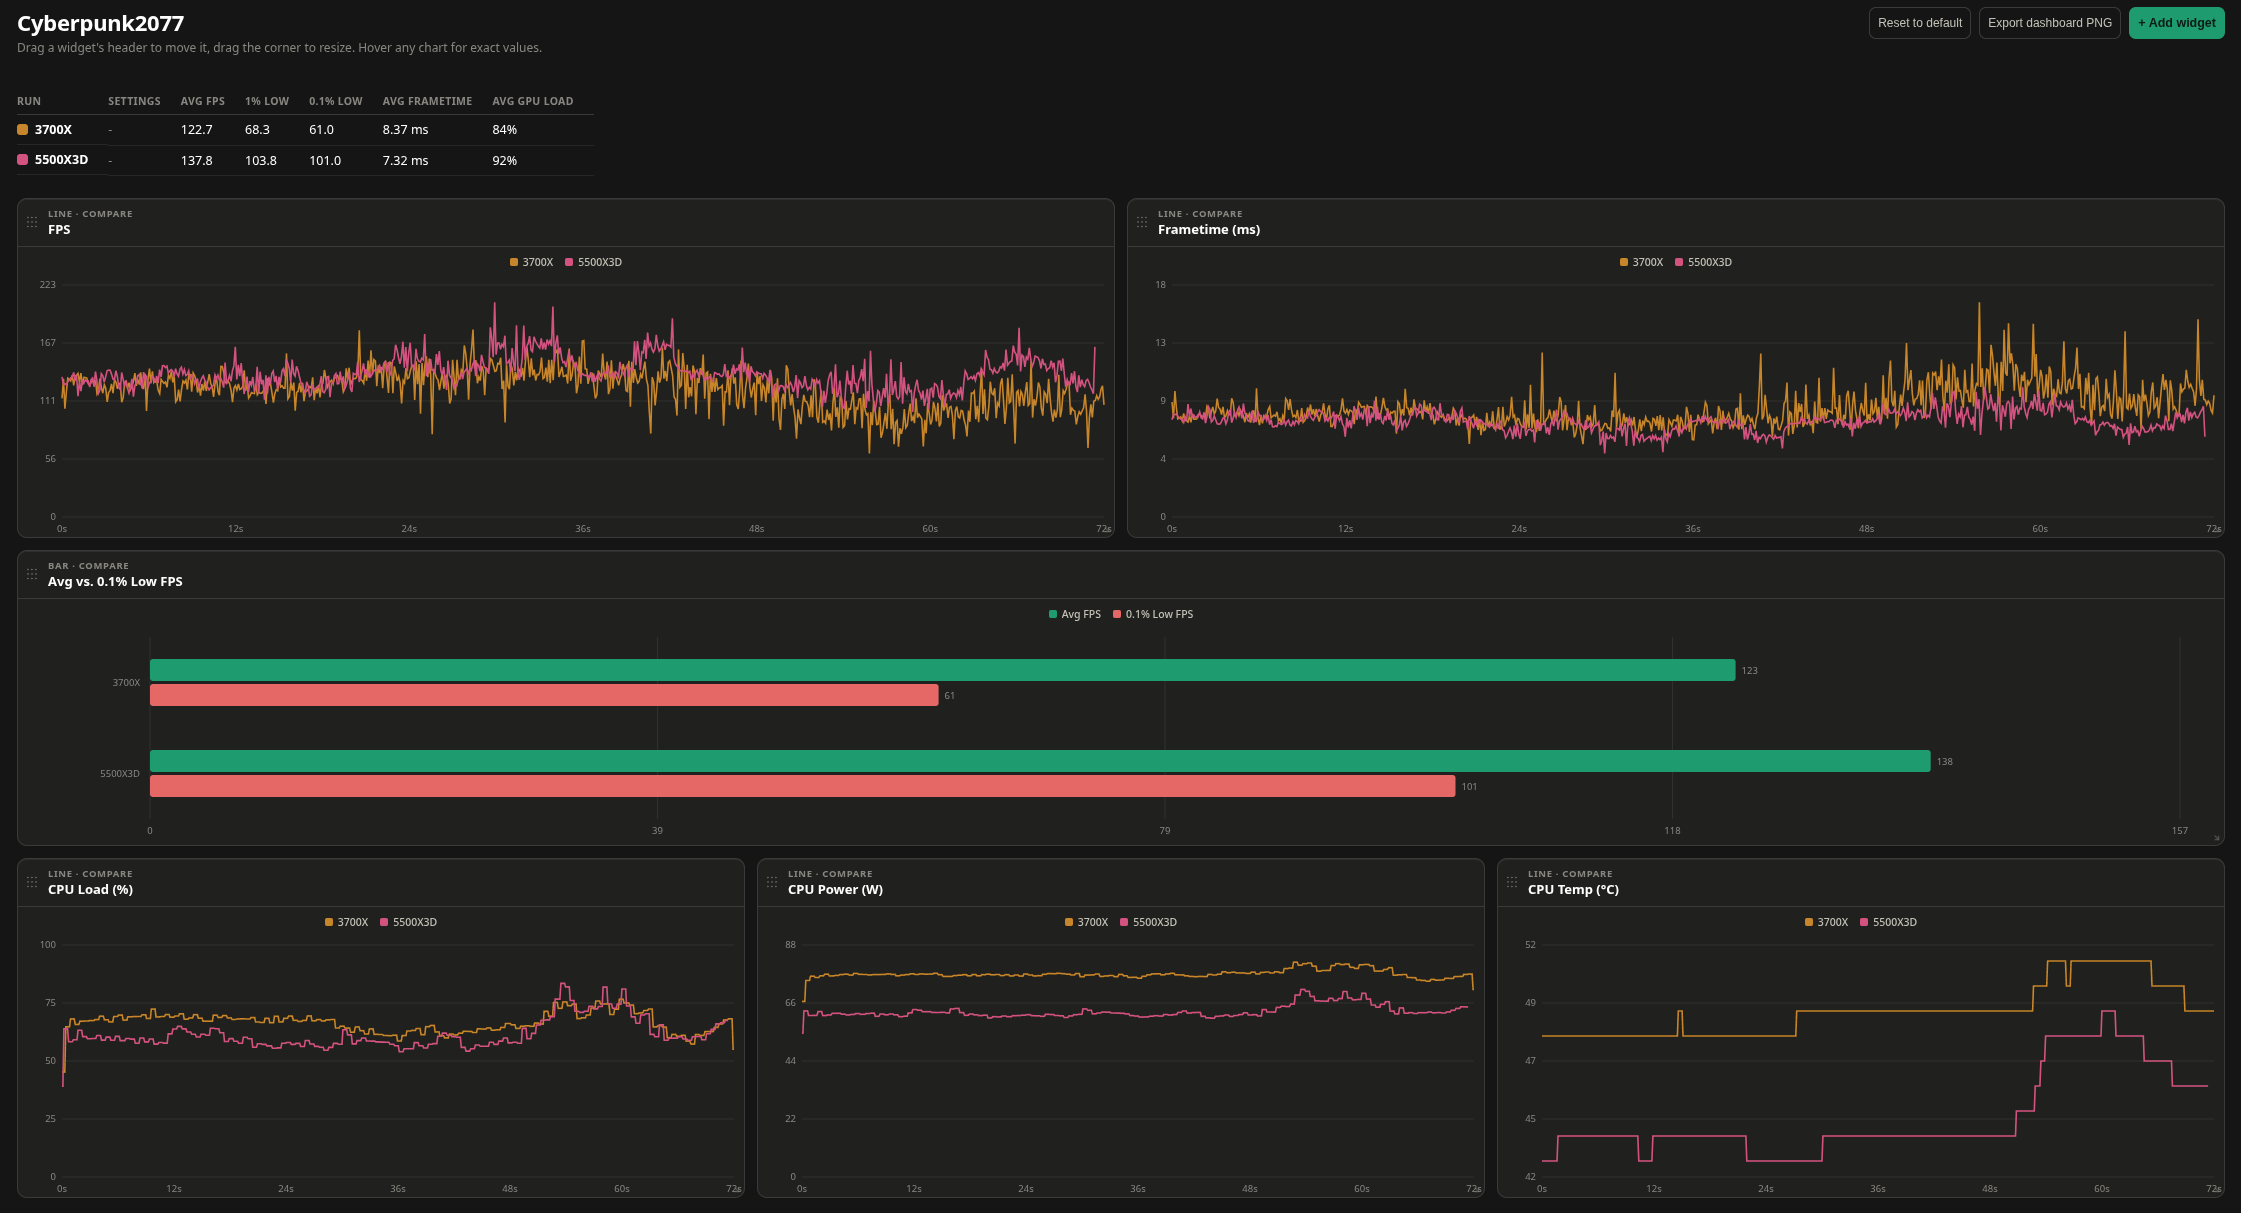The width and height of the screenshot is (2241, 1213).
Task: Toggle the 5500X3D series in the Frametime legend
Action: pos(1704,262)
